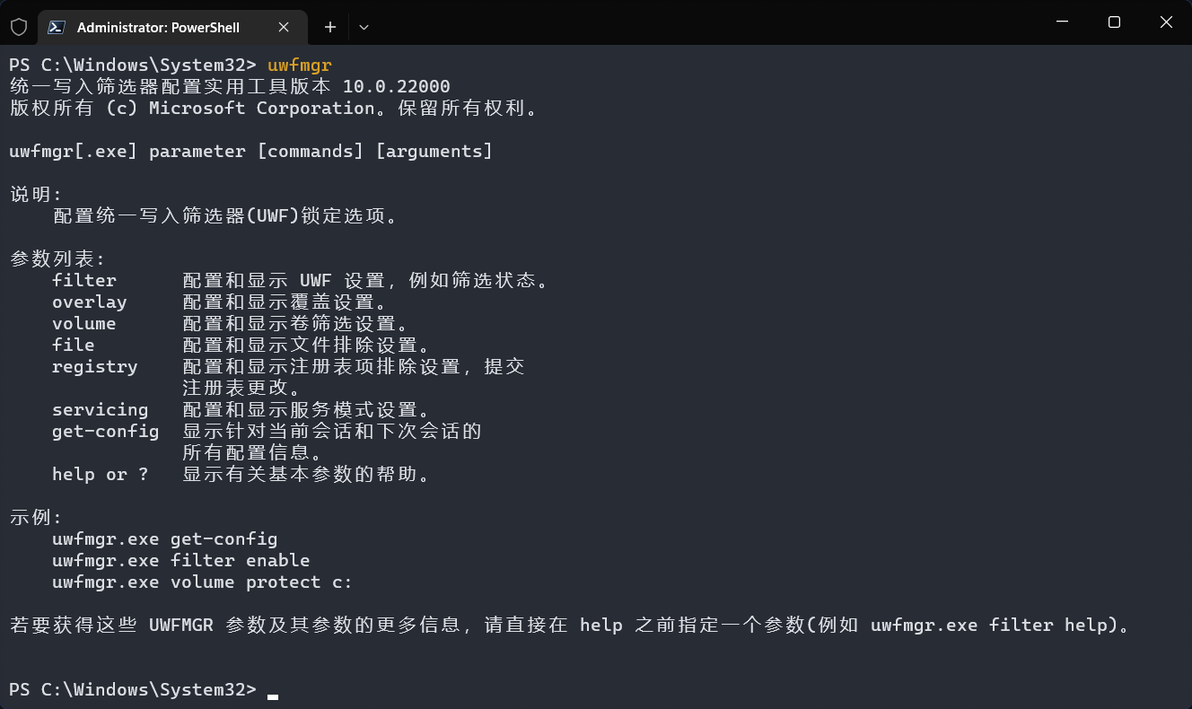Image resolution: width=1192 pixels, height=709 pixels.
Task: Click the cursor at the bottom prompt
Action: click(x=273, y=693)
